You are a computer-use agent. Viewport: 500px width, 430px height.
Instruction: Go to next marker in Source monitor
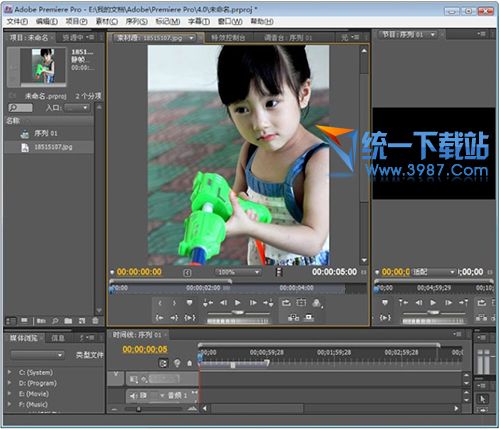pos(268,303)
